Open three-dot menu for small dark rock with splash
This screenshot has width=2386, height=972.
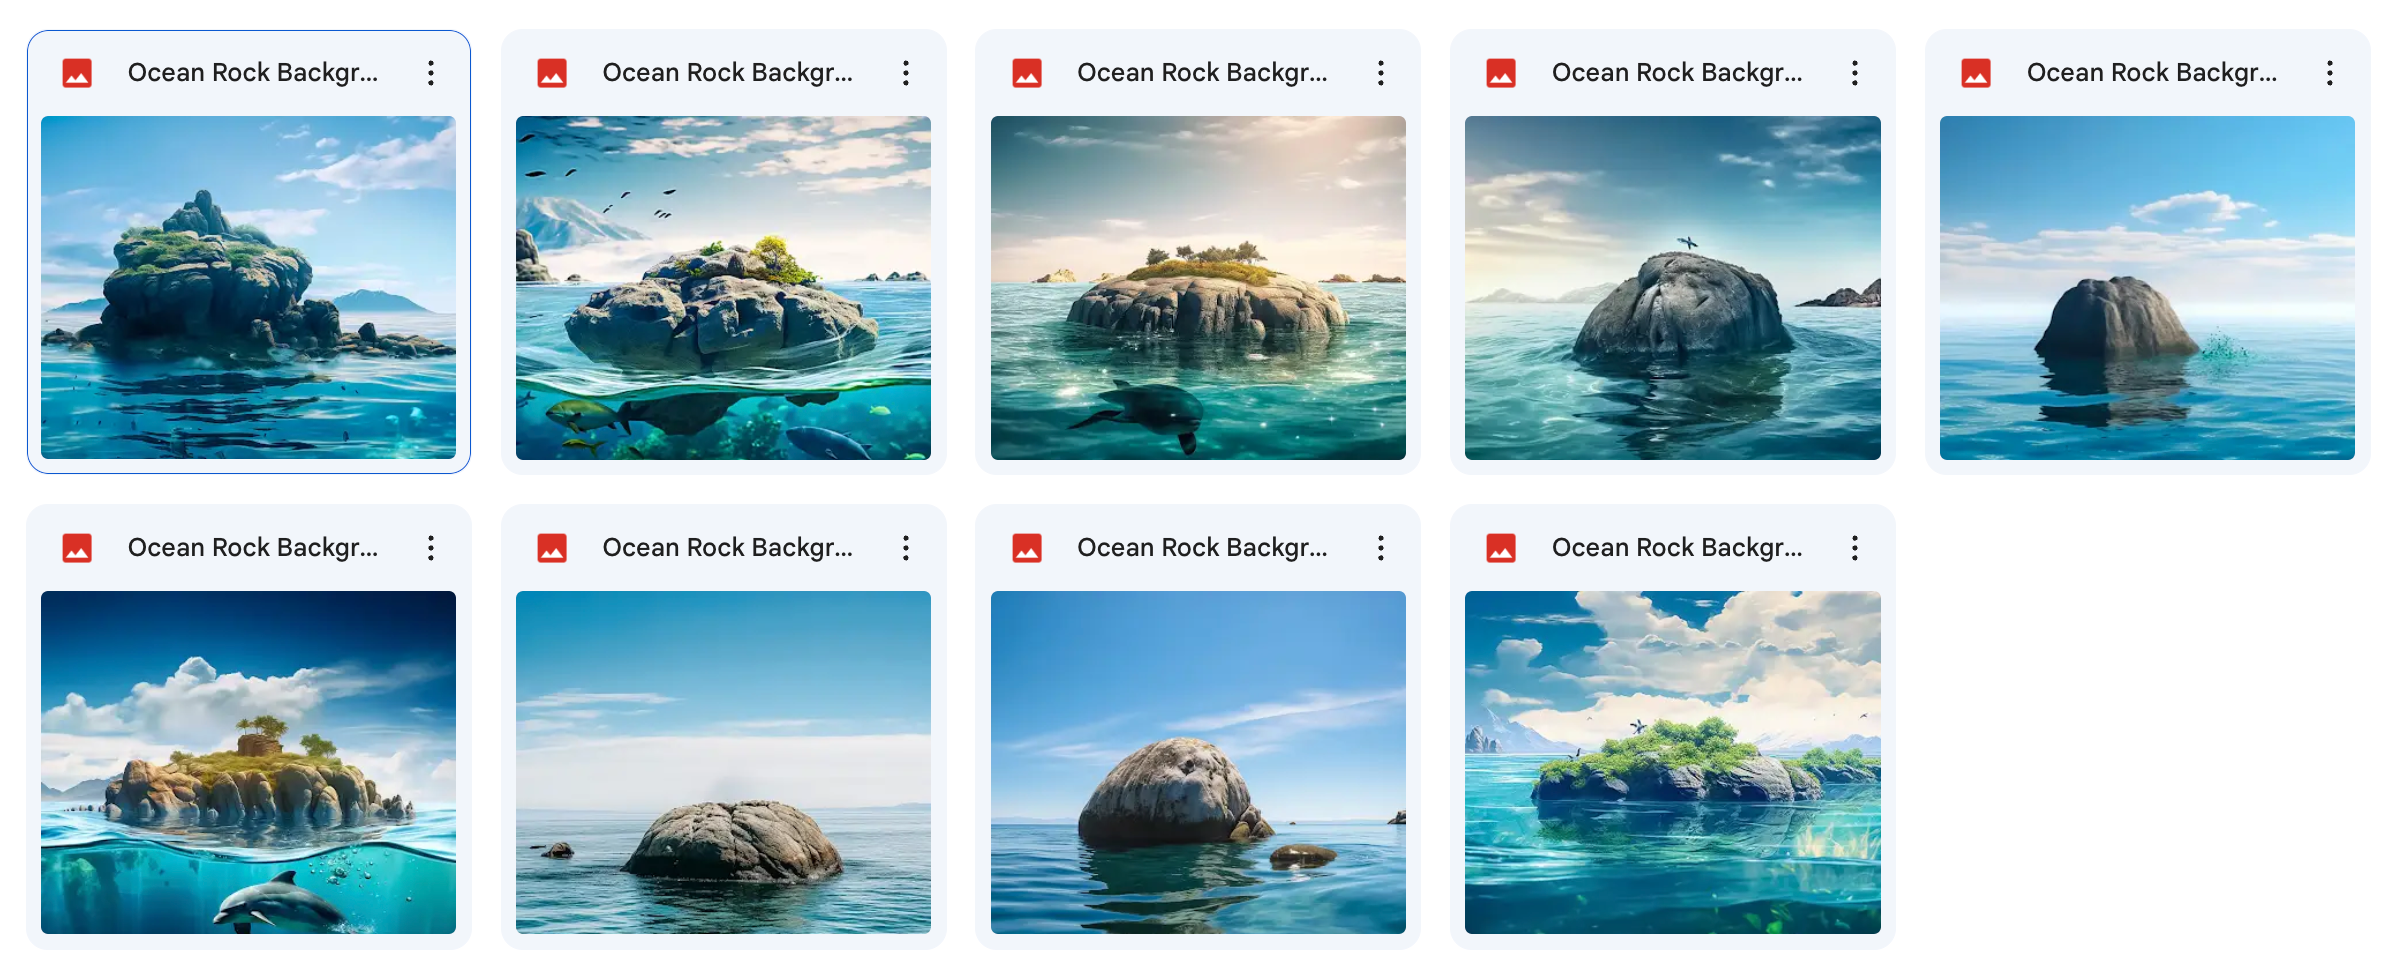[x=2330, y=73]
